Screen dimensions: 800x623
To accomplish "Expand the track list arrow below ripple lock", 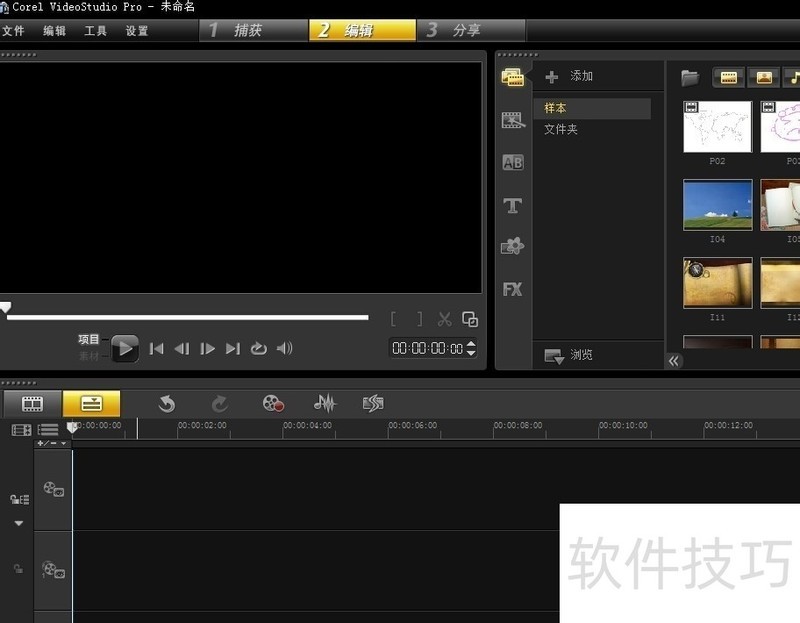I will 18,523.
